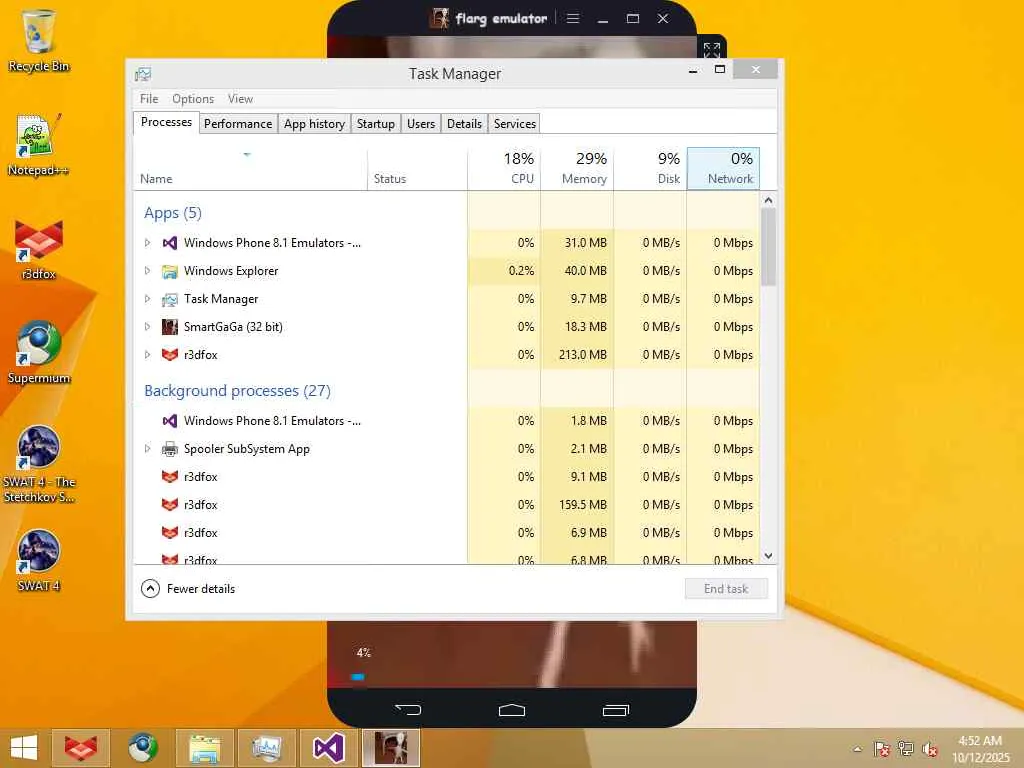Switch to Task Manager taskbar icon
Viewport: 1024px width, 768px height.
[x=266, y=748]
